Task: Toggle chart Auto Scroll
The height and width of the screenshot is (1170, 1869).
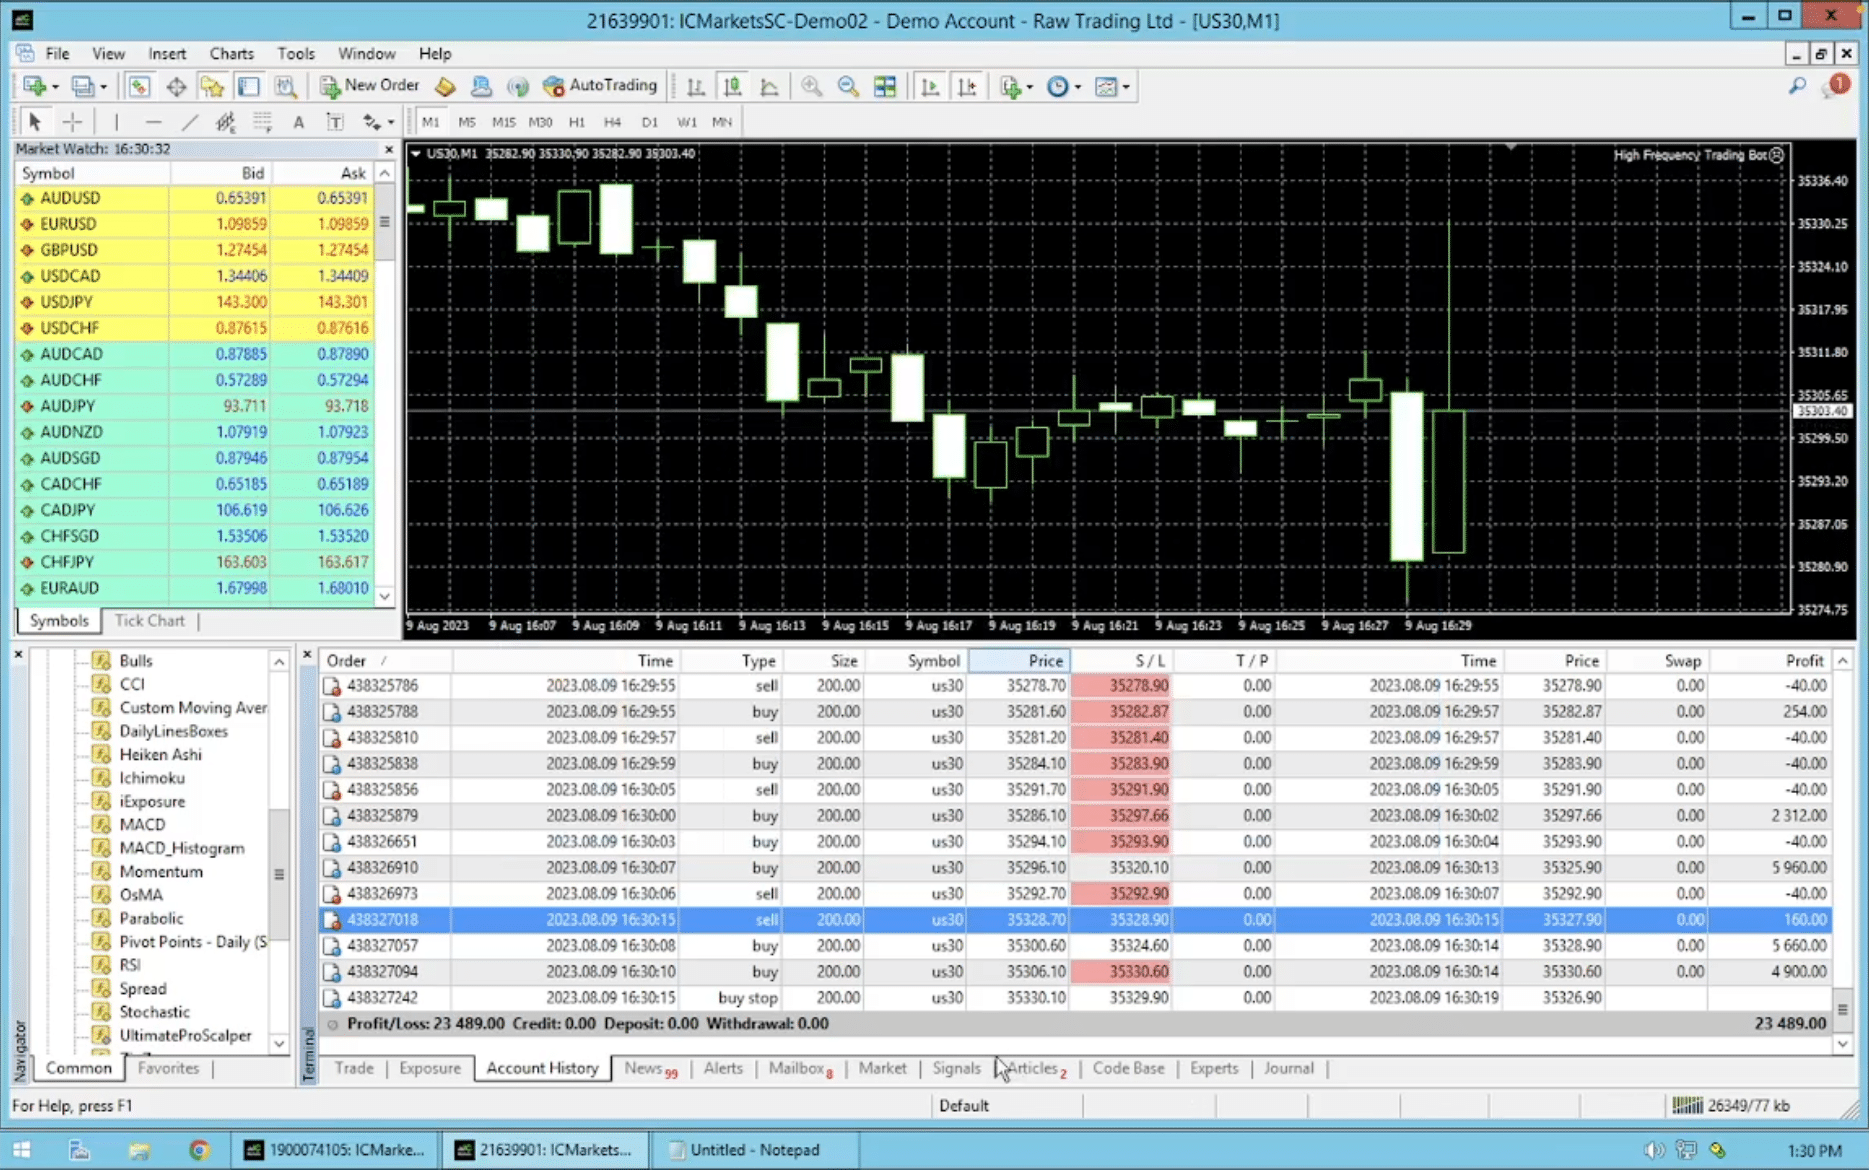Action: (930, 87)
